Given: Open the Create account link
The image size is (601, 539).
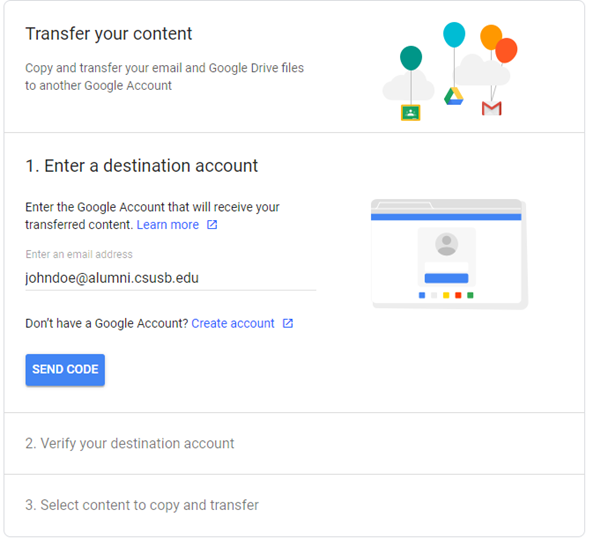Looking at the screenshot, I should tap(232, 323).
